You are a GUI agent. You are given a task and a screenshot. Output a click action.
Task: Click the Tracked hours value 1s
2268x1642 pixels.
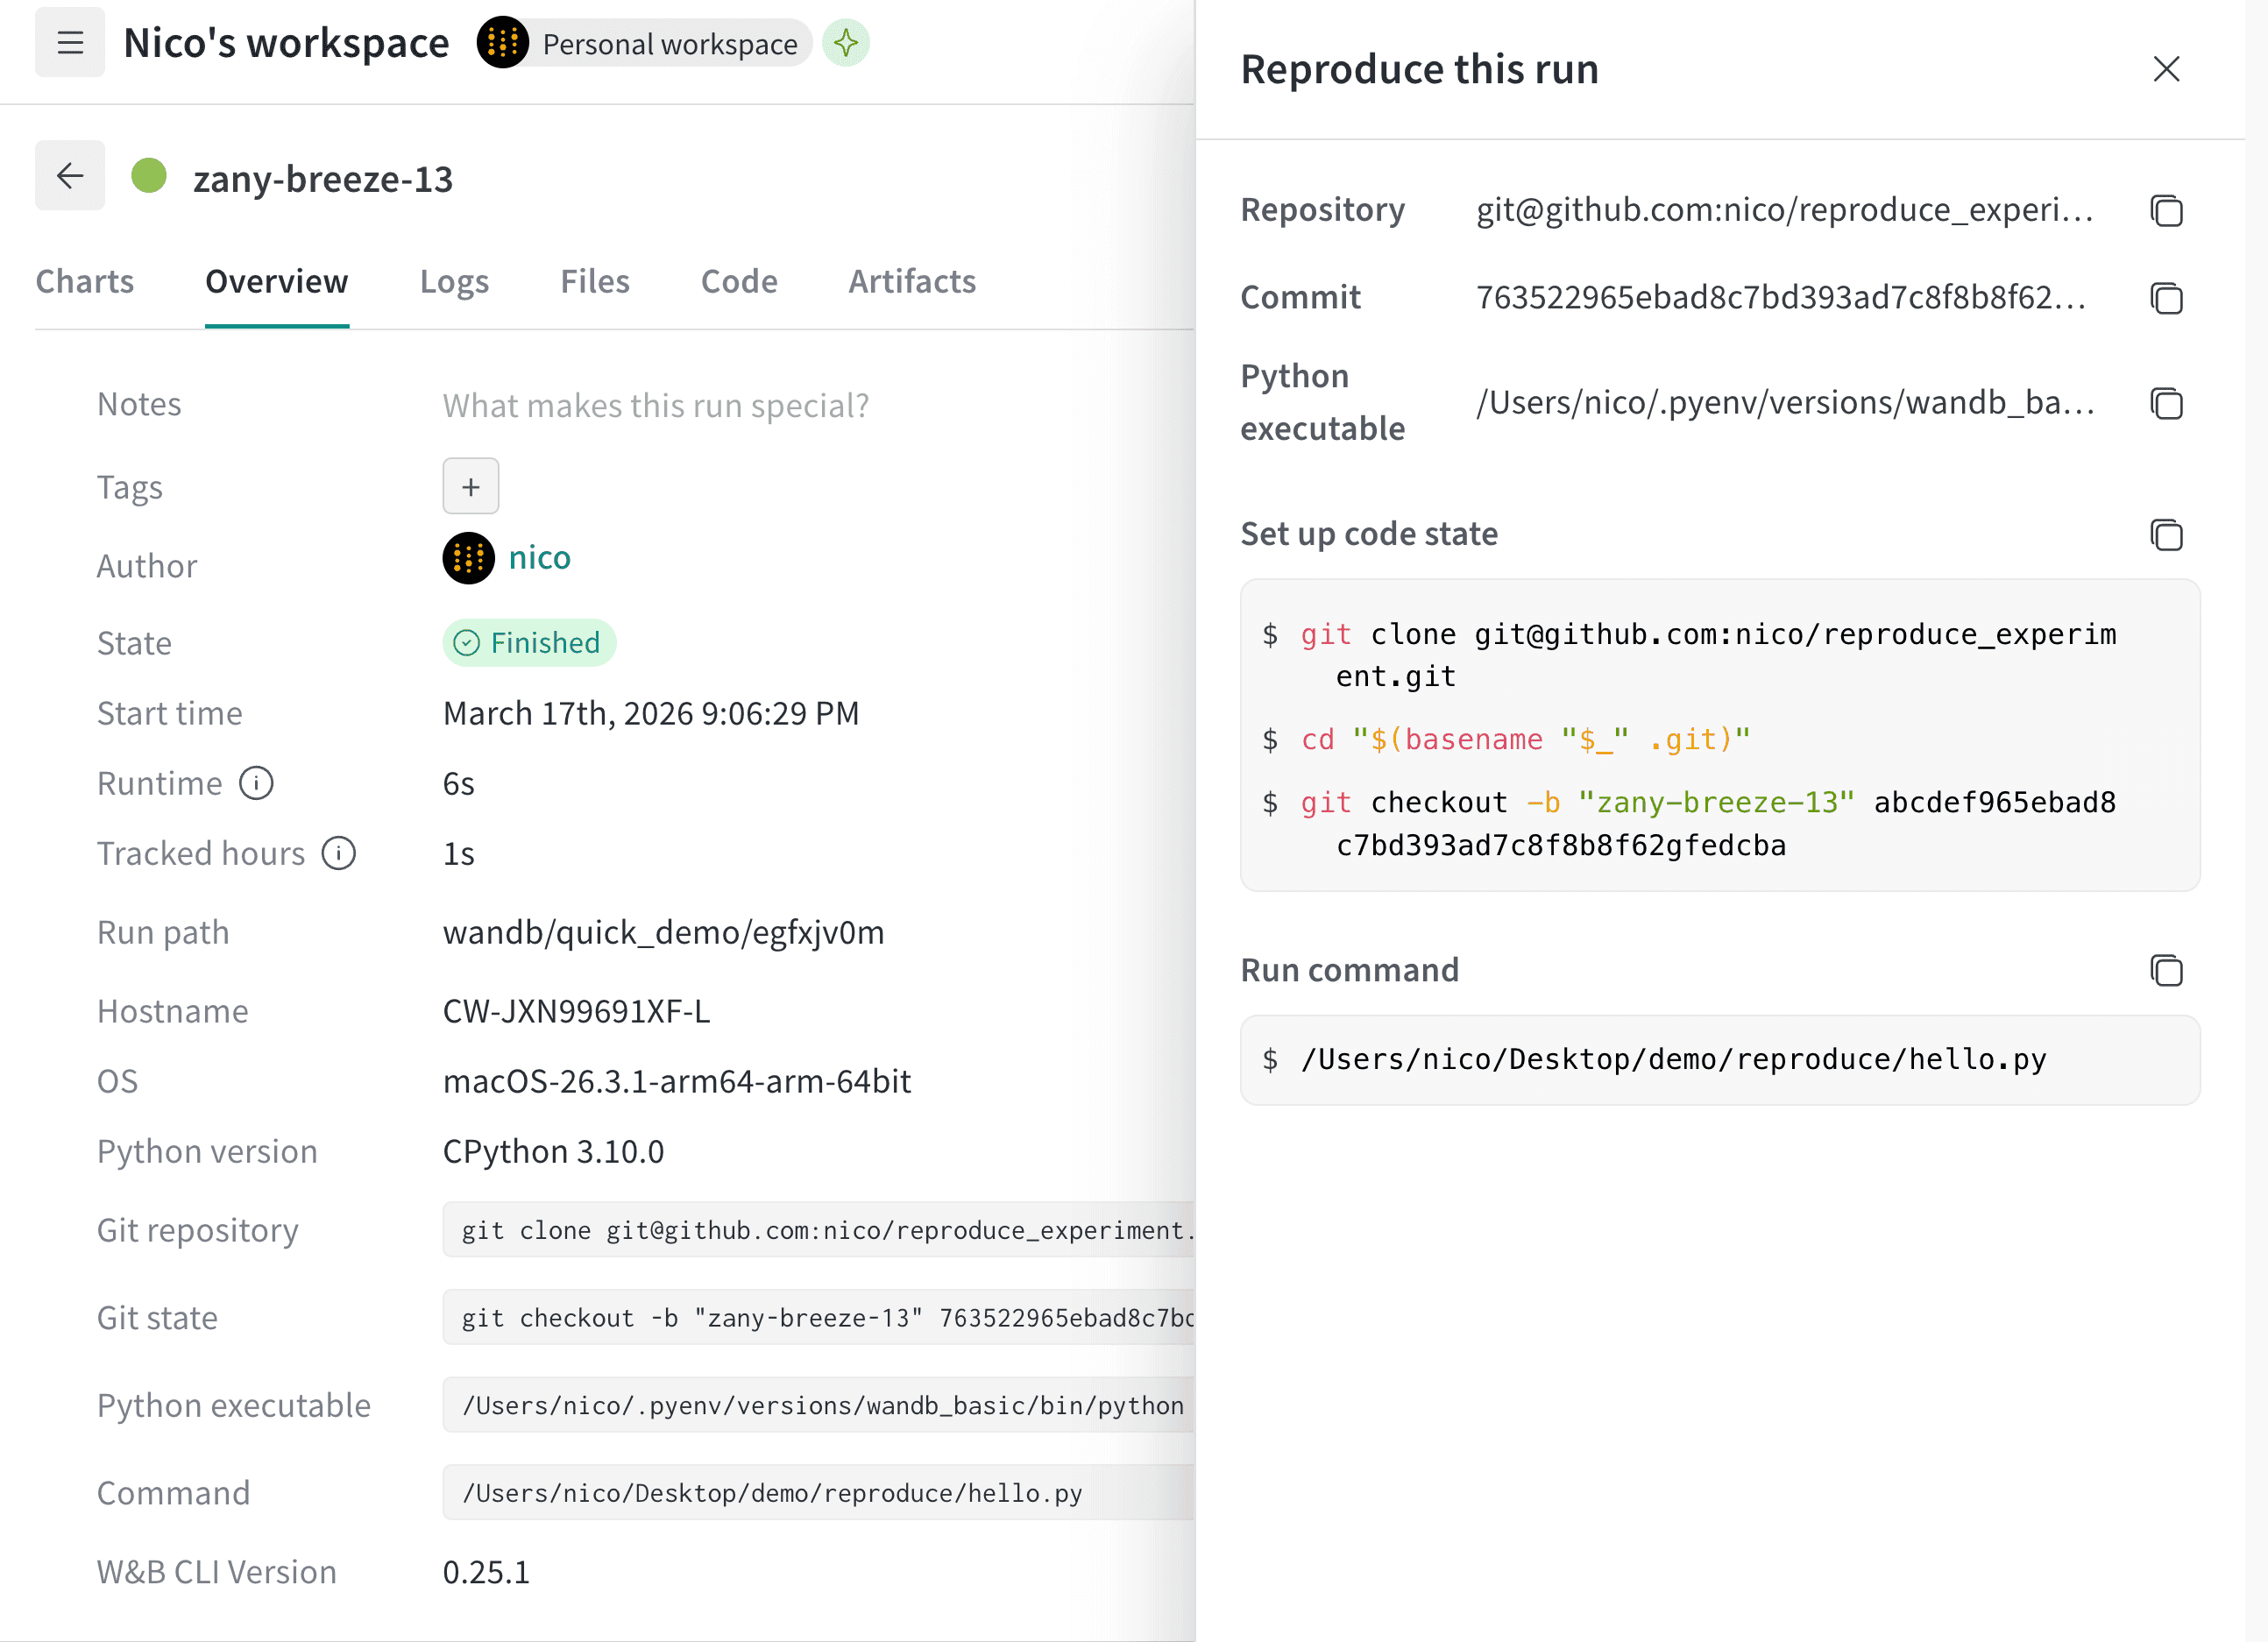coord(459,853)
